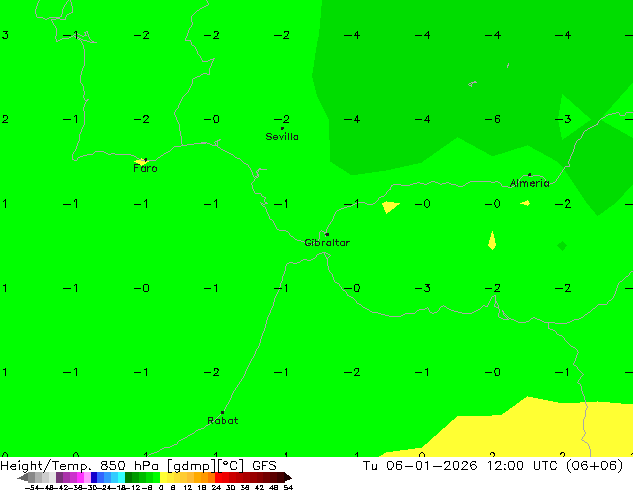
Task: Pick the dark purple legend swatch
Action: coord(59,477)
